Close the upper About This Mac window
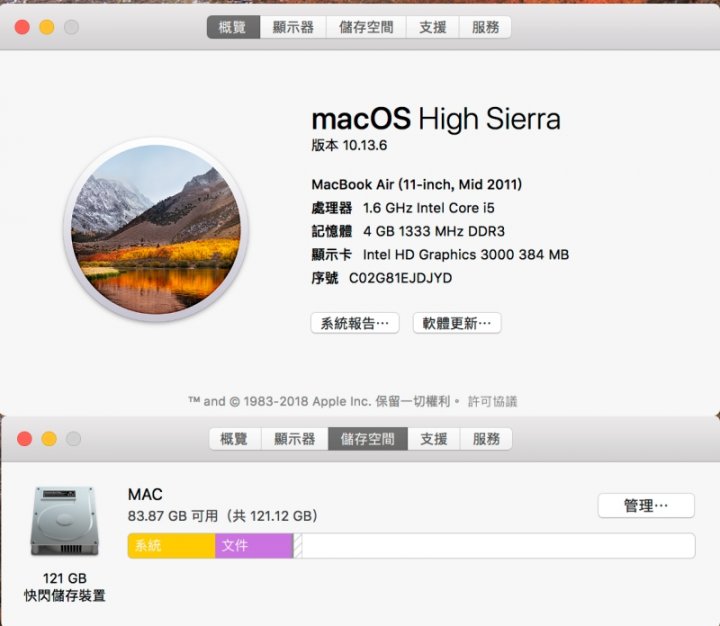Viewport: 720px width, 626px height. pos(22,27)
